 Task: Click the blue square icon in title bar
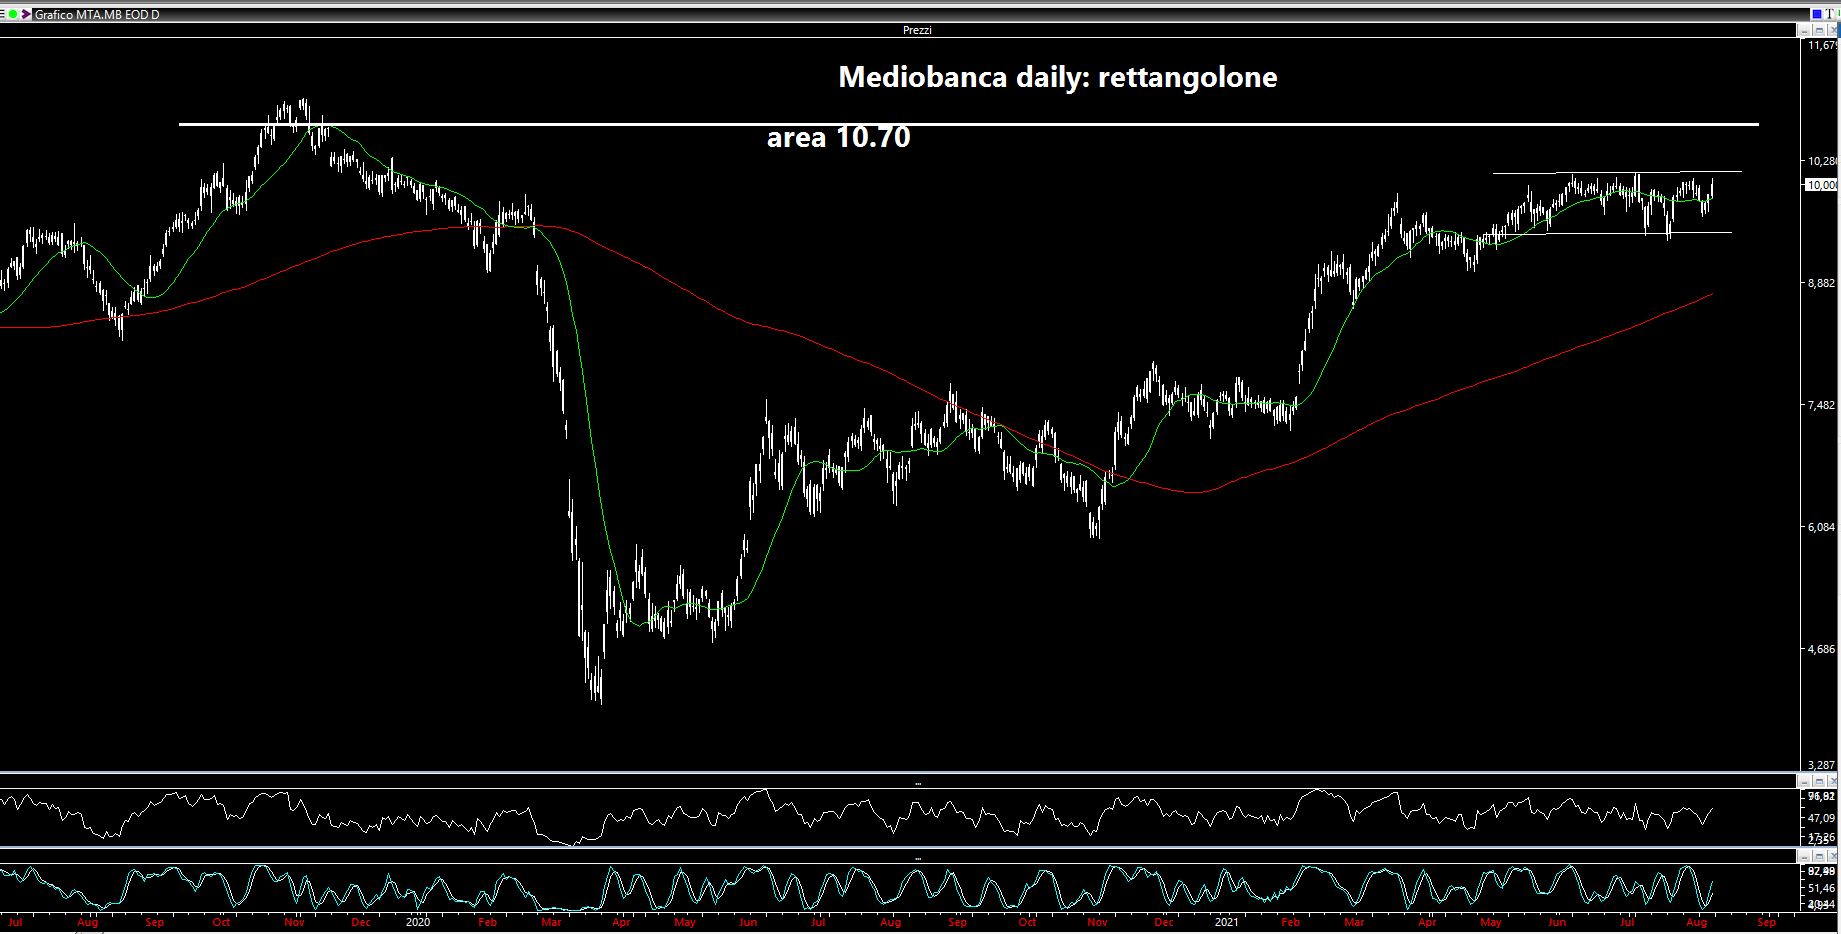point(1817,14)
